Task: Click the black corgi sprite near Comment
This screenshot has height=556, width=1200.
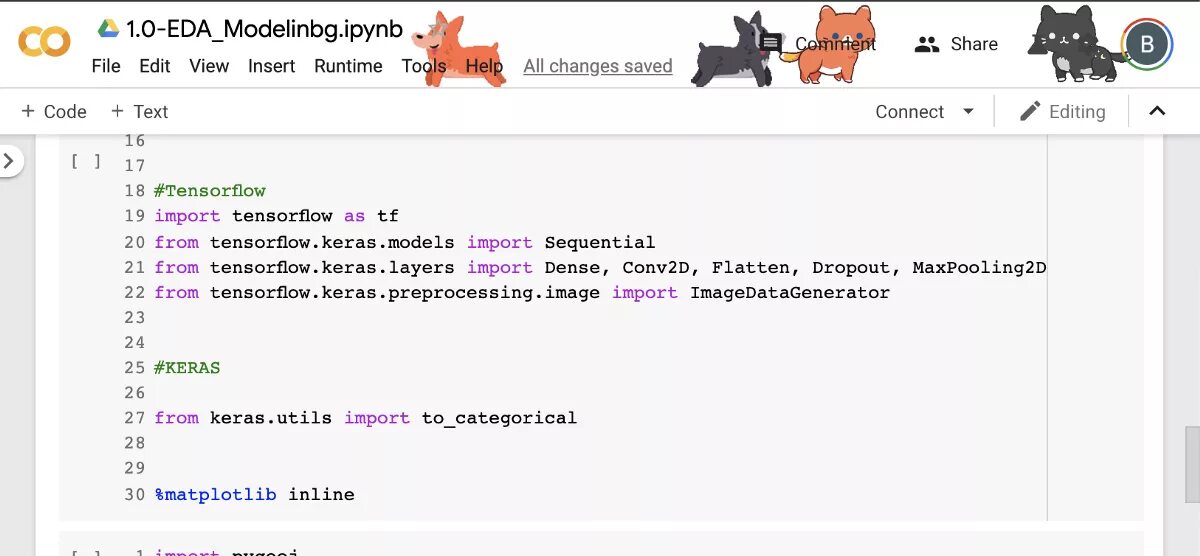Action: pyautogui.click(x=731, y=52)
